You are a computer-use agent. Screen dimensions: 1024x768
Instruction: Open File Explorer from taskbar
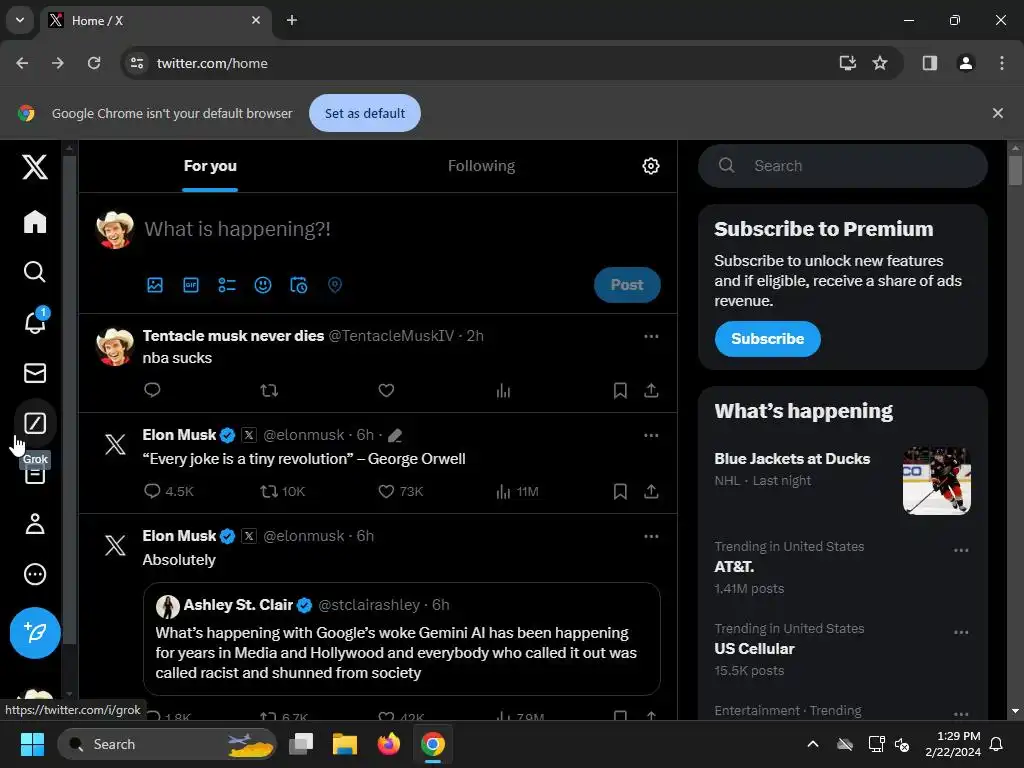(344, 744)
